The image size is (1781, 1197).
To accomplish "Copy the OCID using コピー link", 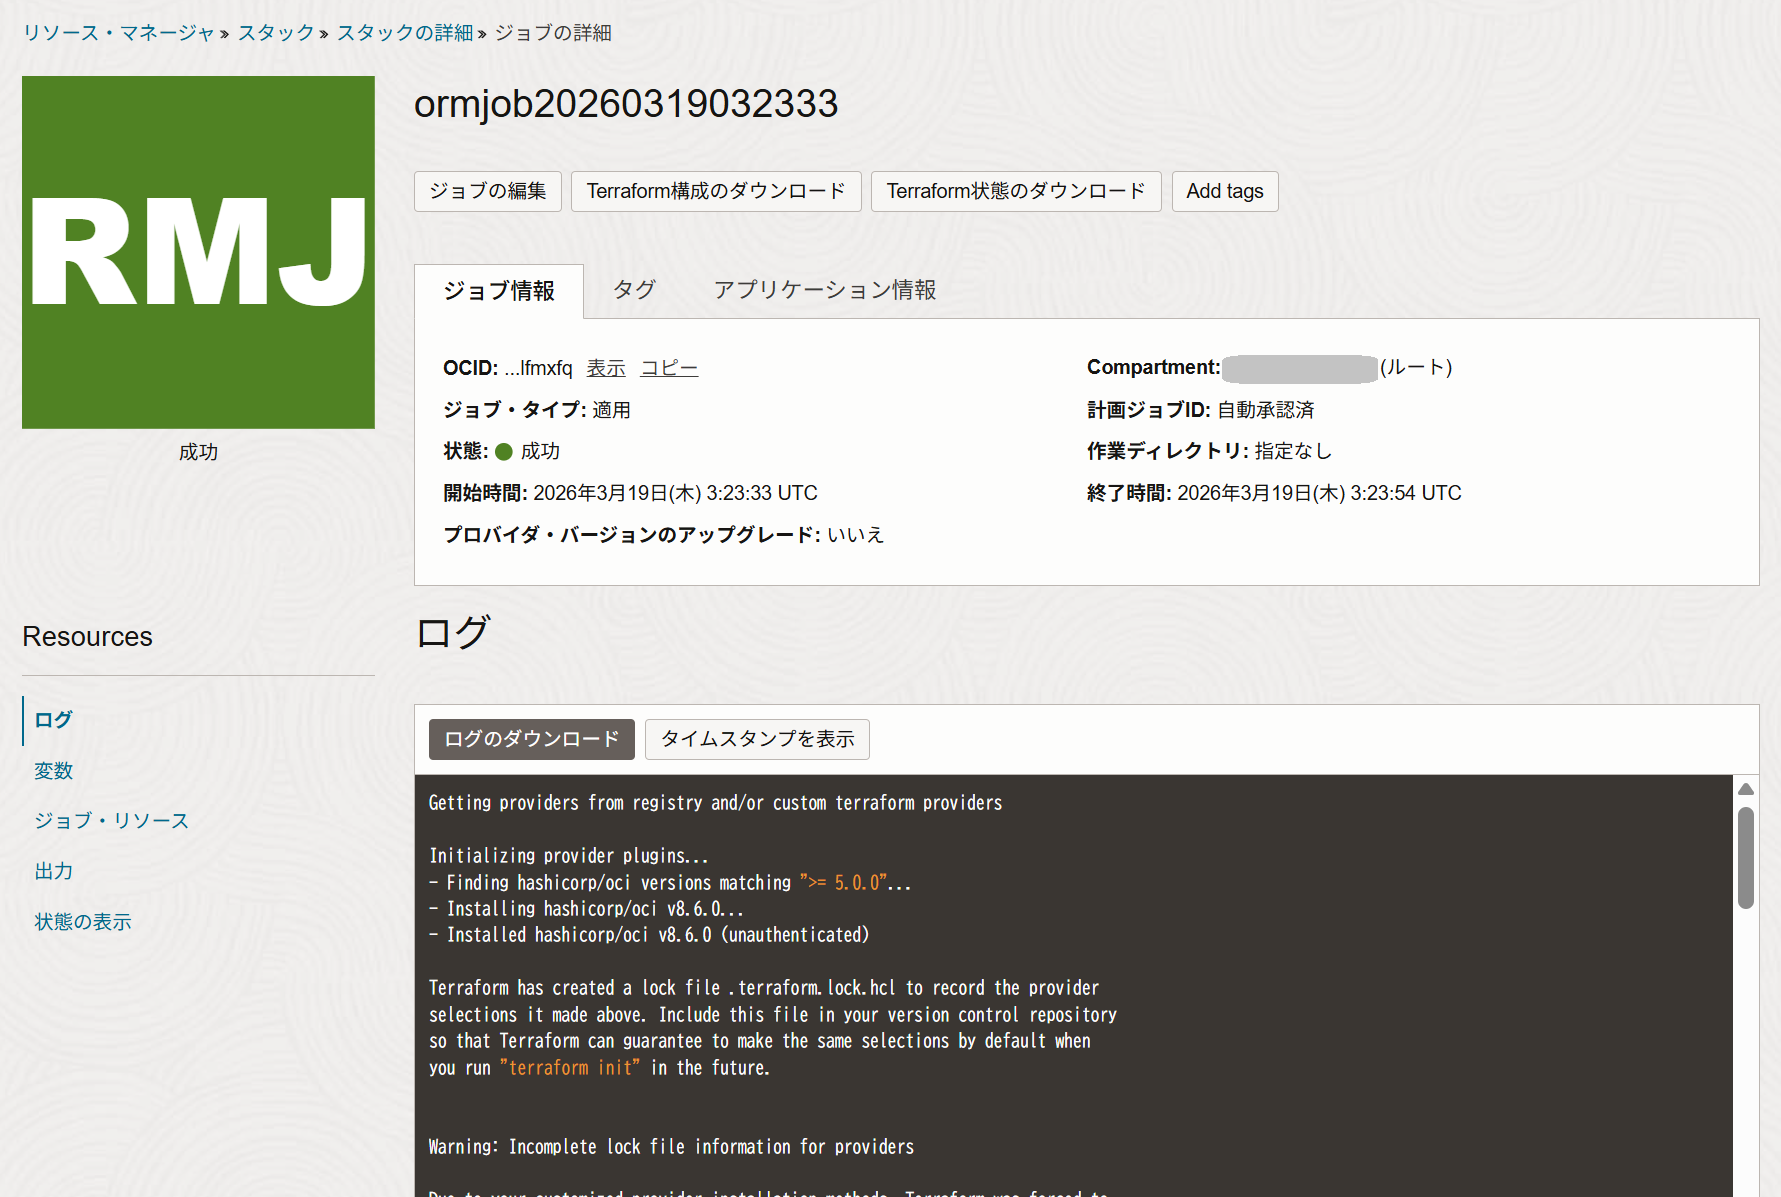I will pyautogui.click(x=668, y=367).
